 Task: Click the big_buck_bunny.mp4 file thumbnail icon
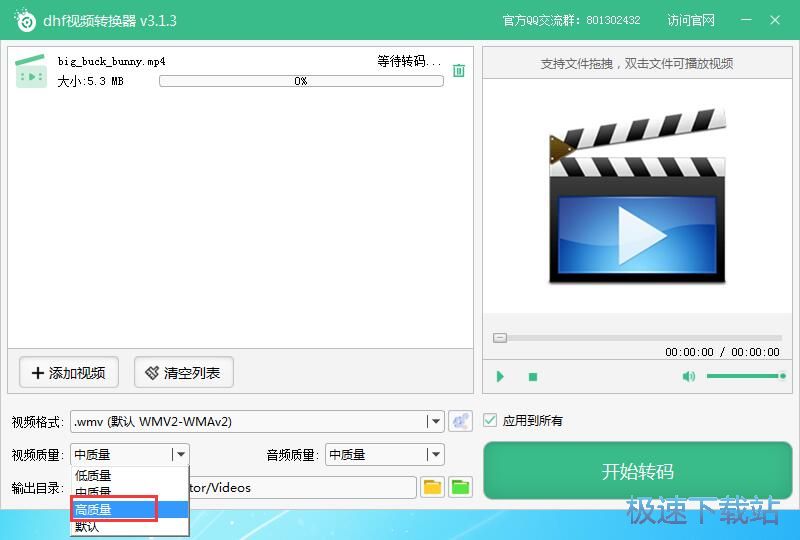coord(31,71)
